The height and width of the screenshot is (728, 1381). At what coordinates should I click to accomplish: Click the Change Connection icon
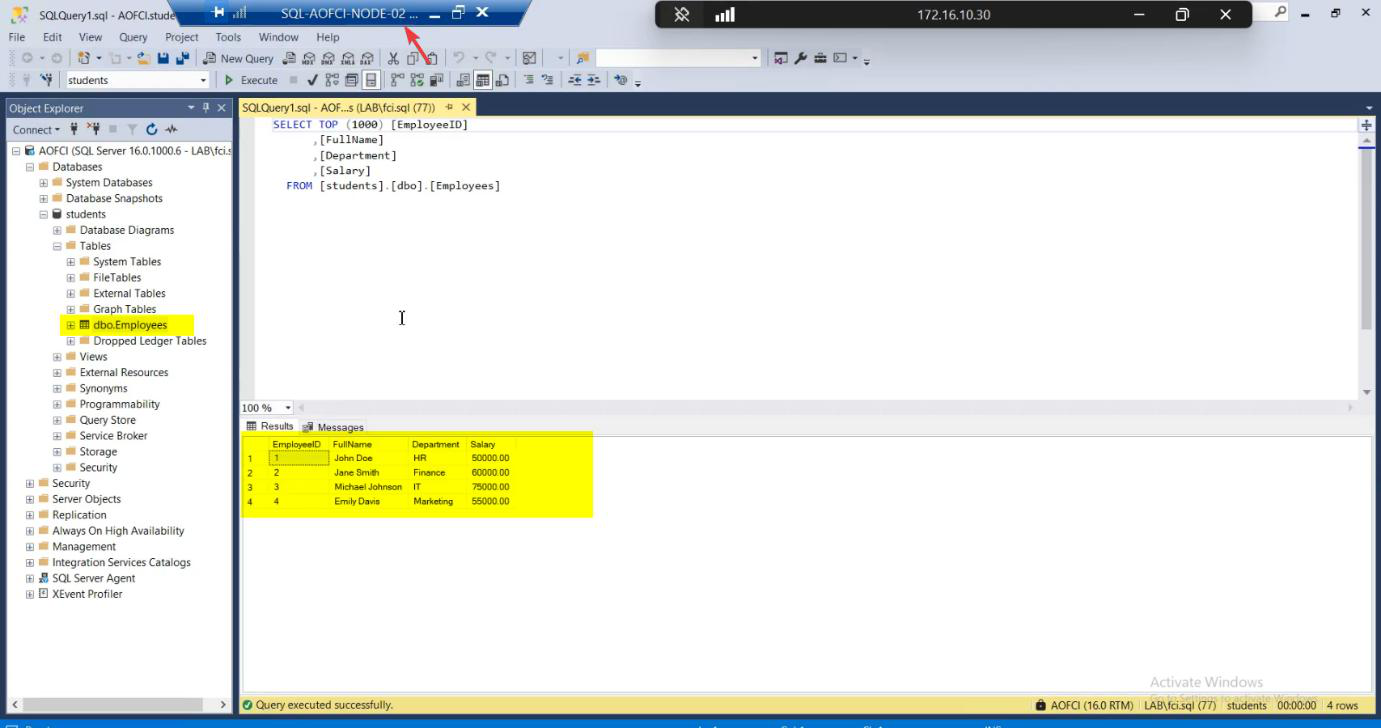46,80
